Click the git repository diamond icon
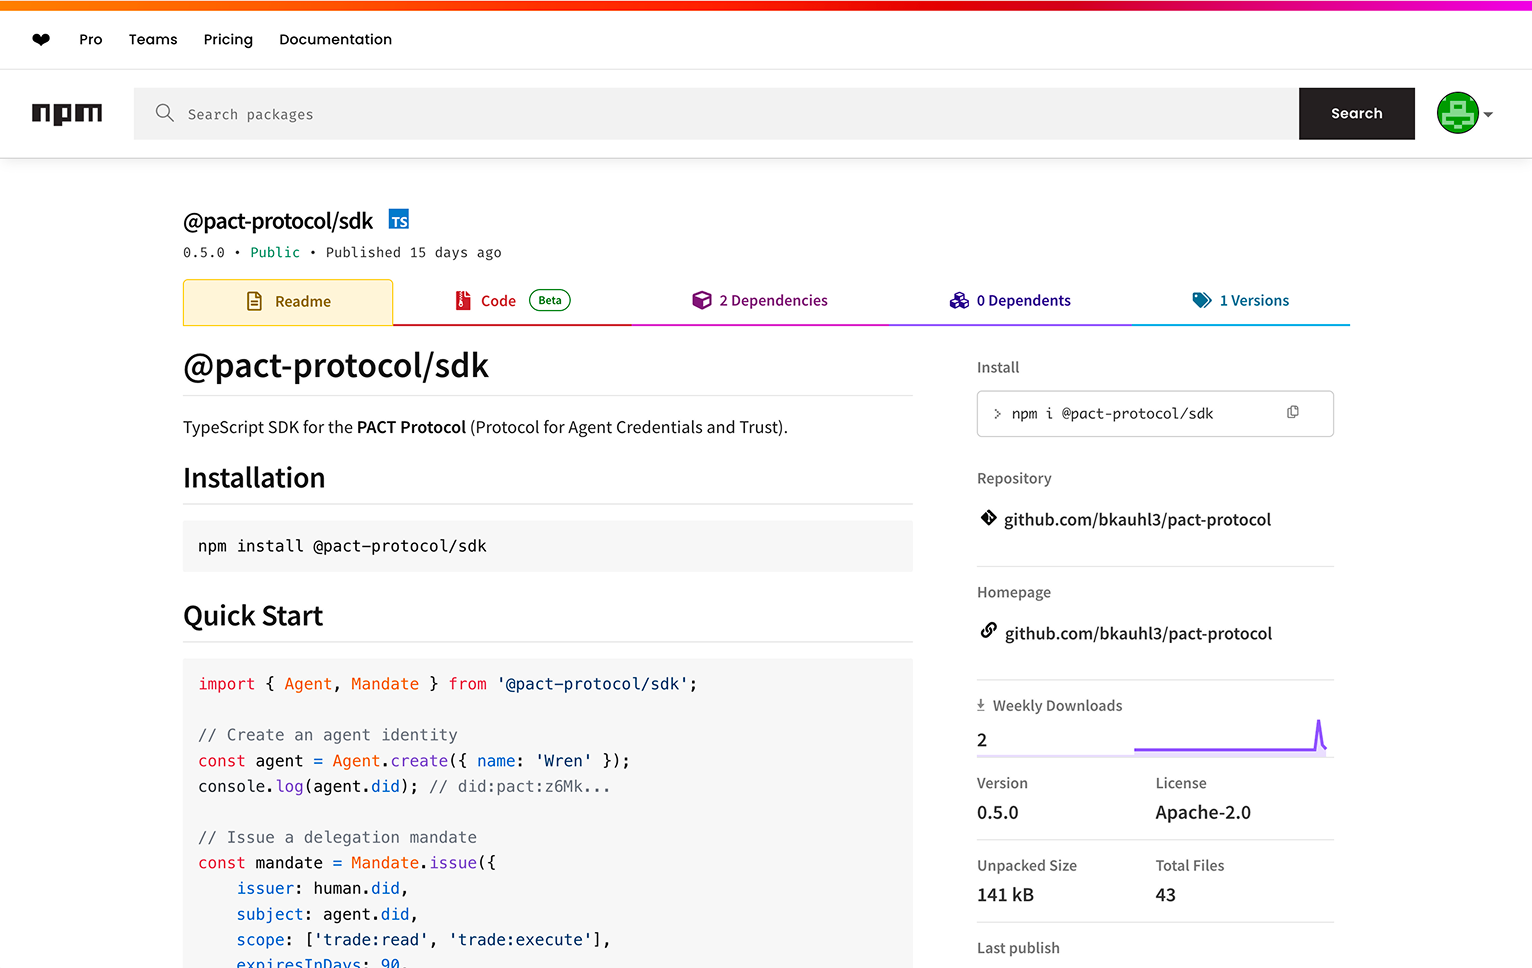1532x968 pixels. coord(988,518)
